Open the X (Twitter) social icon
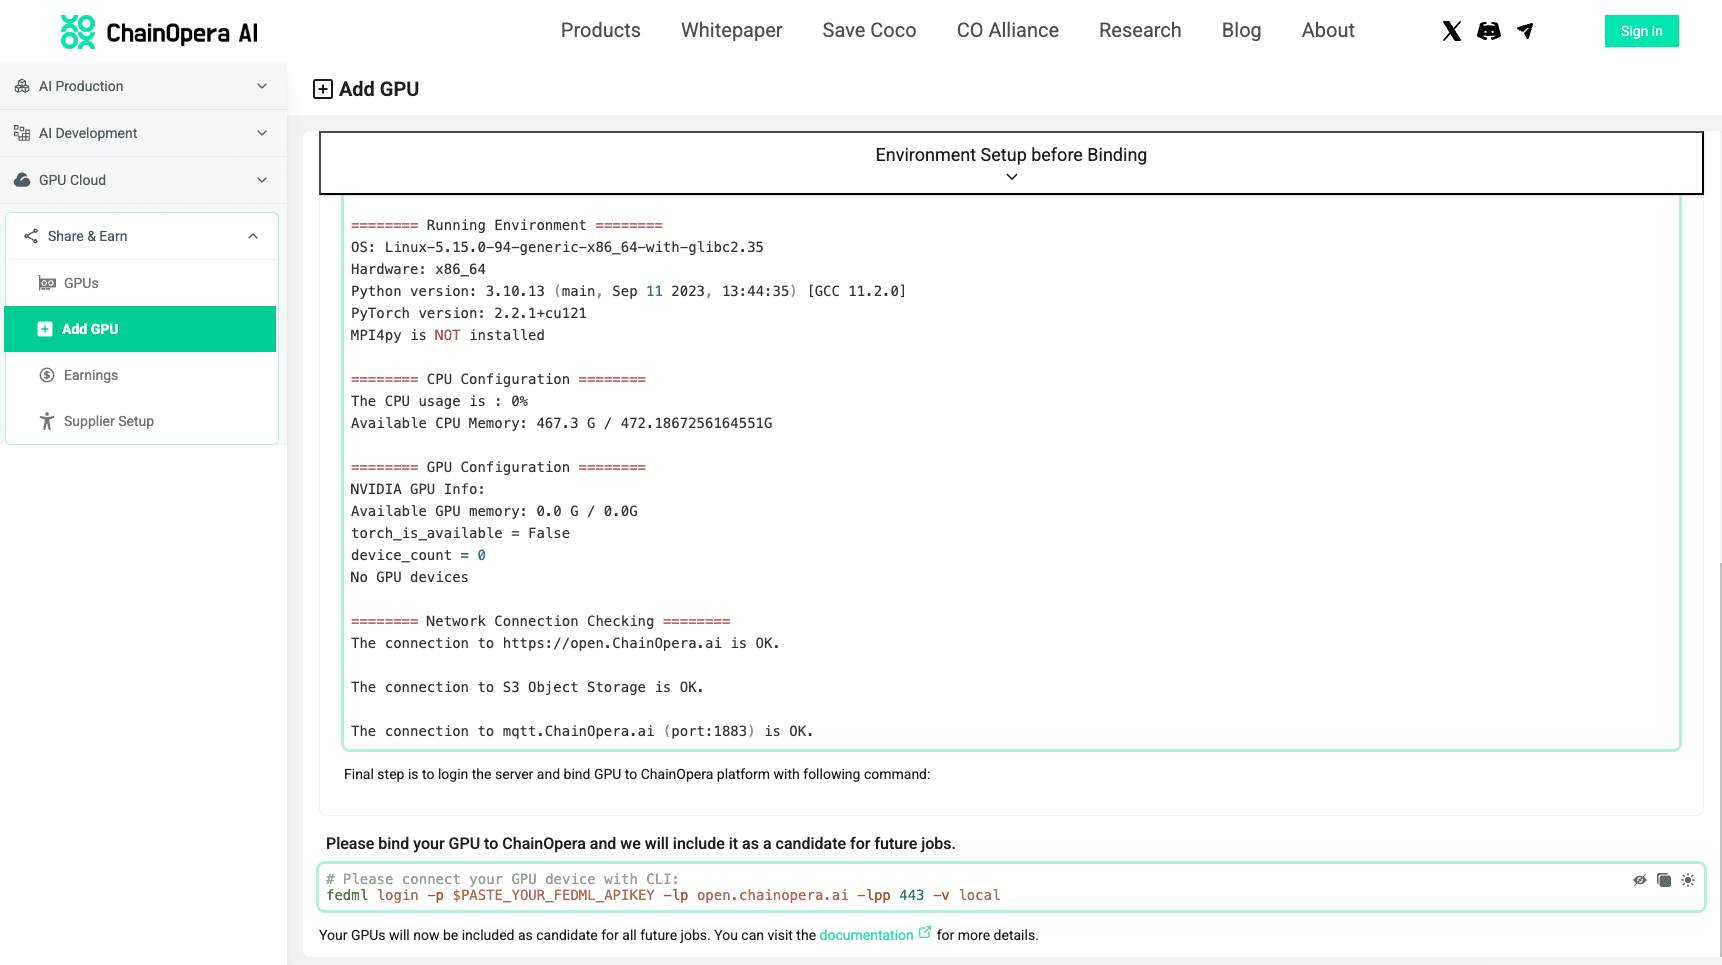 coord(1451,31)
